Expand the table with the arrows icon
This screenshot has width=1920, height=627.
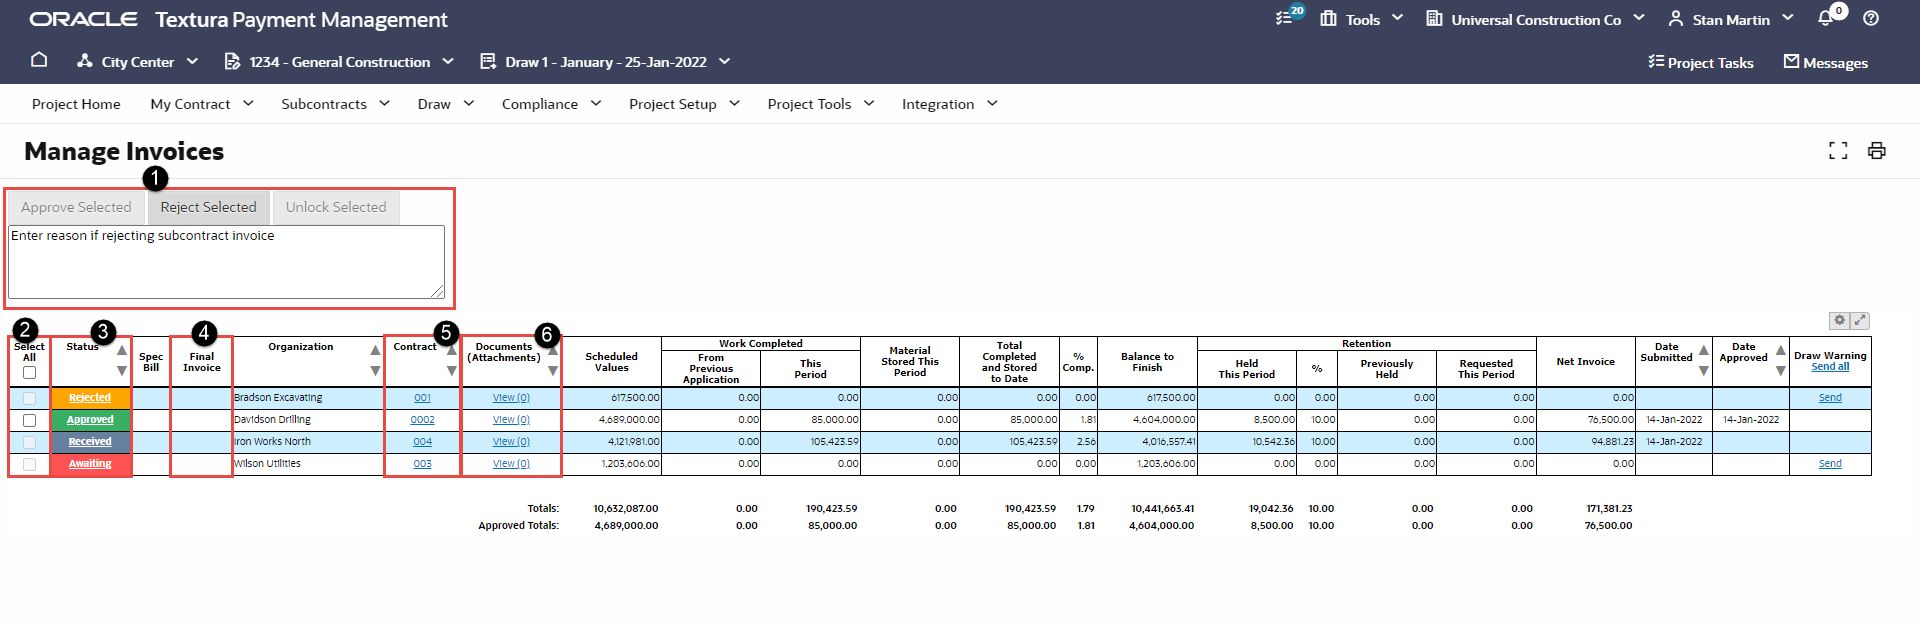point(1860,320)
